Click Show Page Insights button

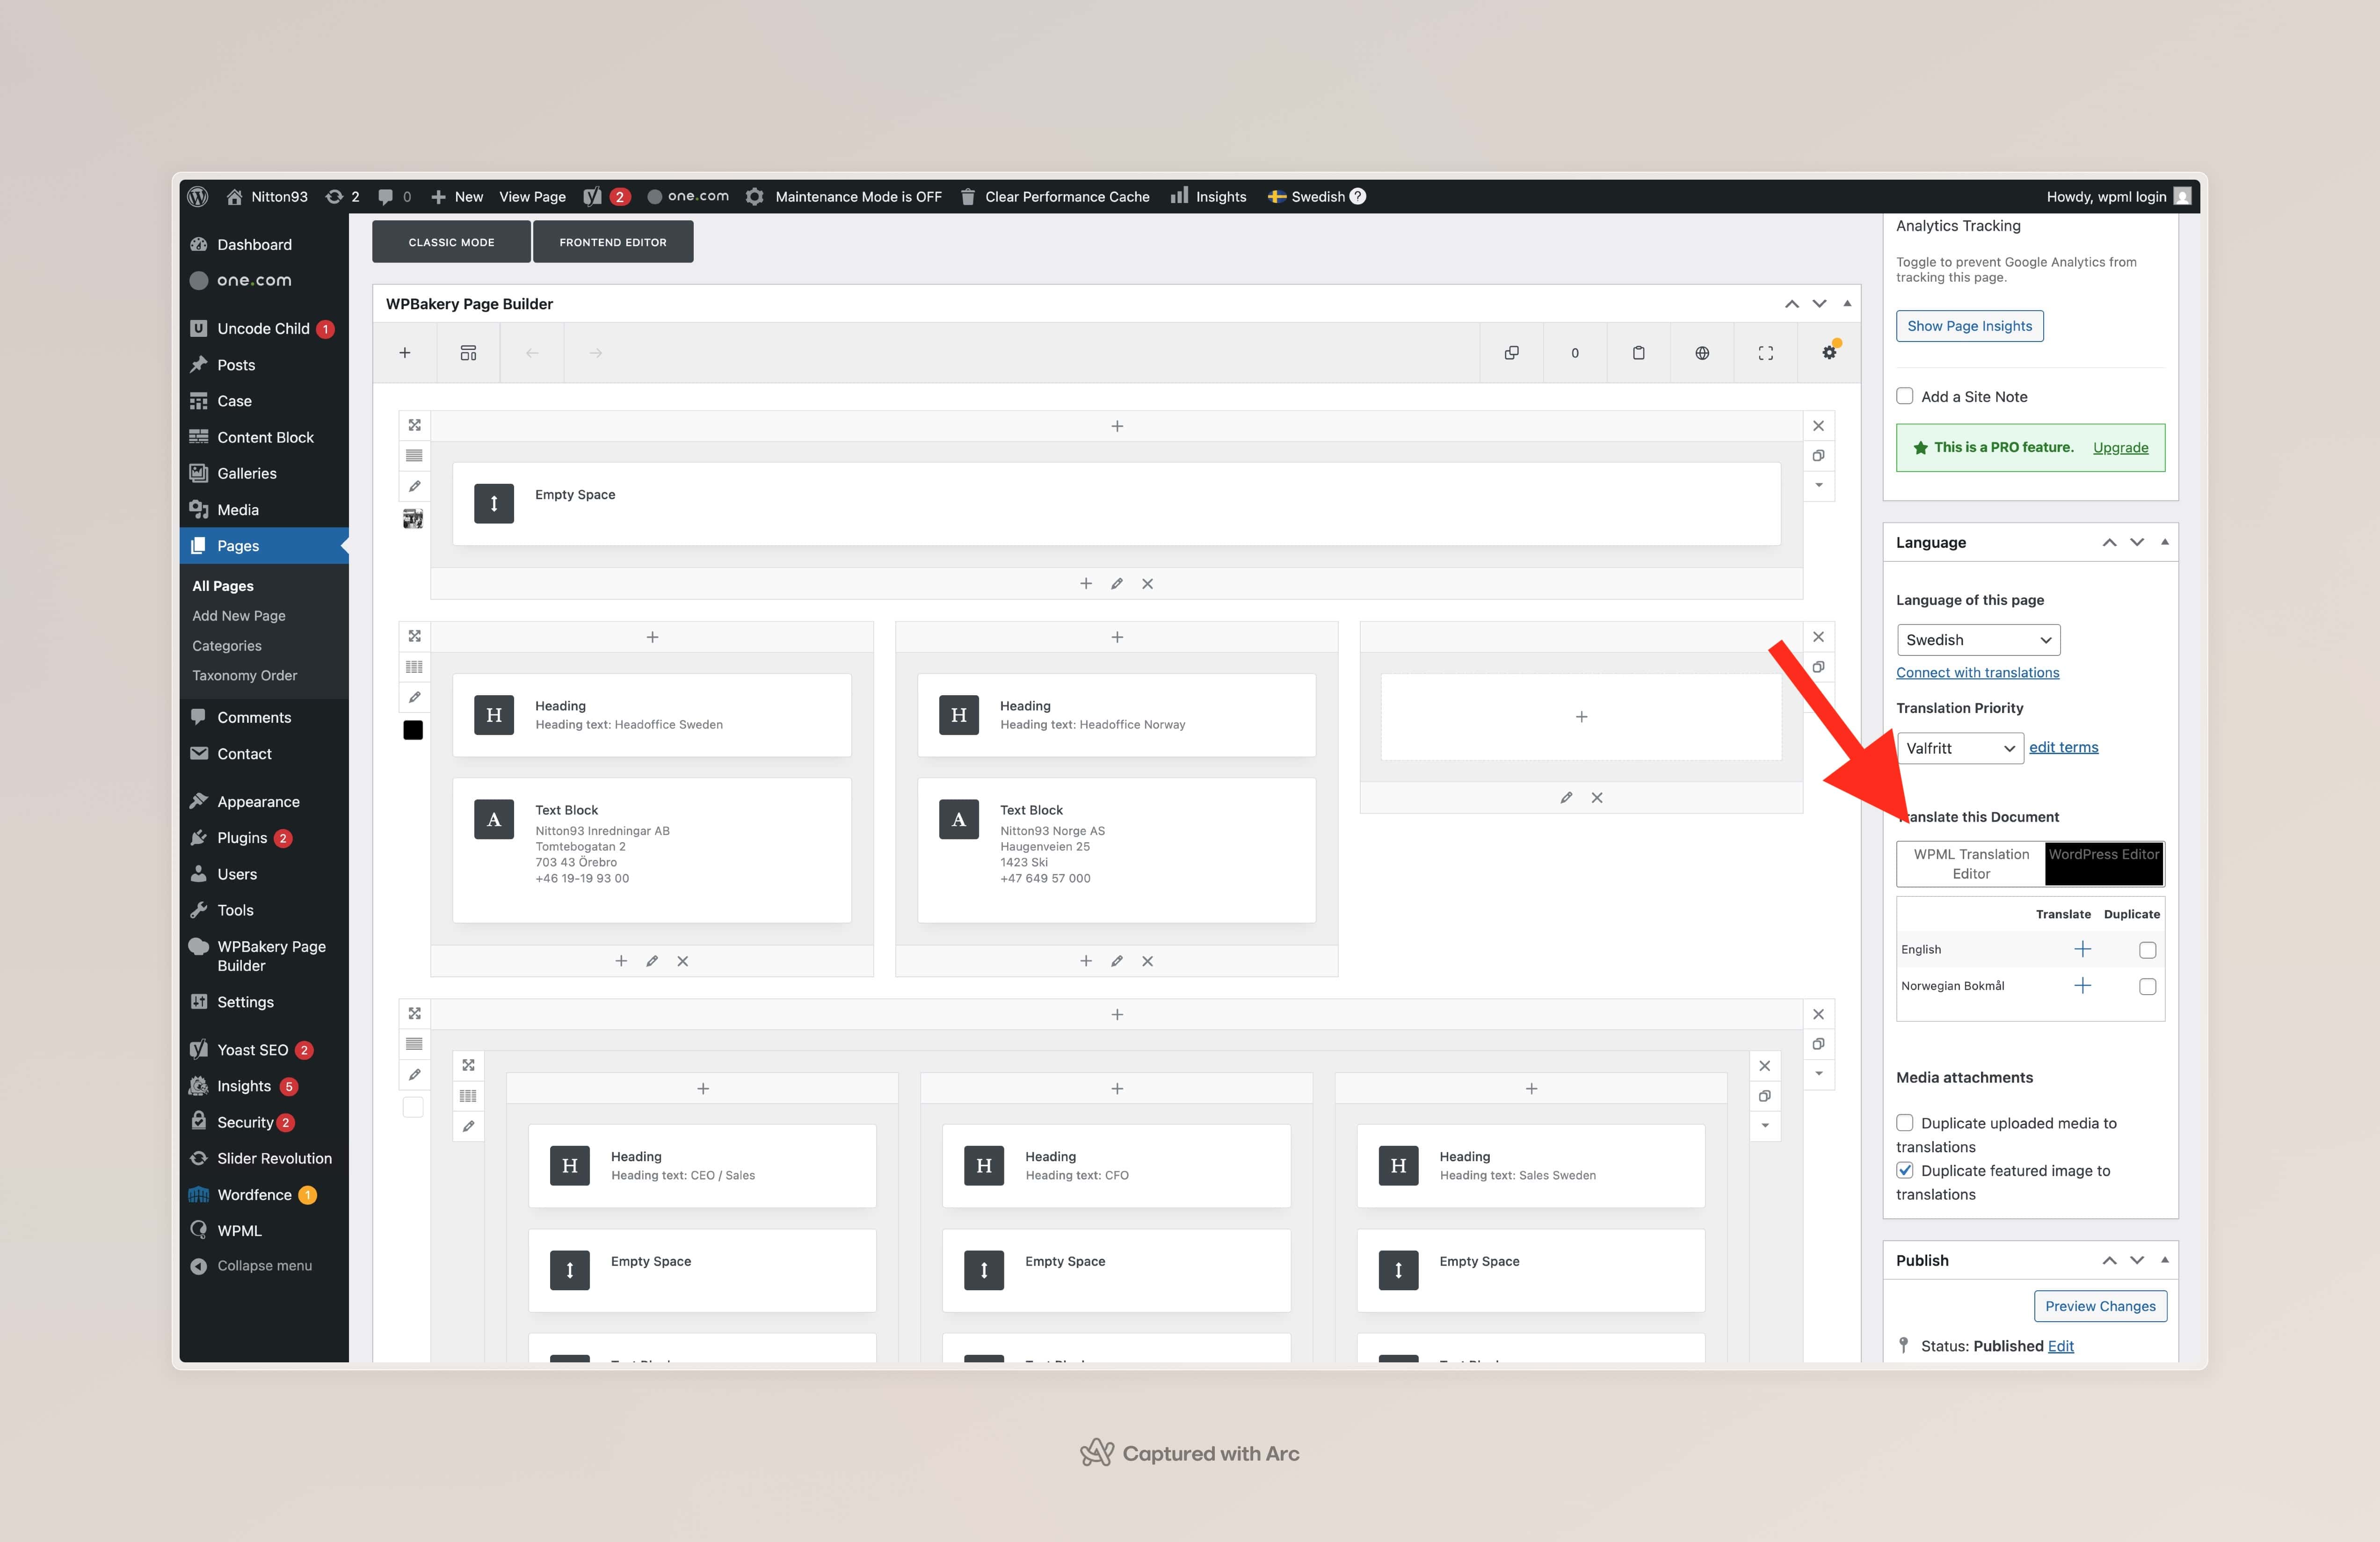(1969, 326)
